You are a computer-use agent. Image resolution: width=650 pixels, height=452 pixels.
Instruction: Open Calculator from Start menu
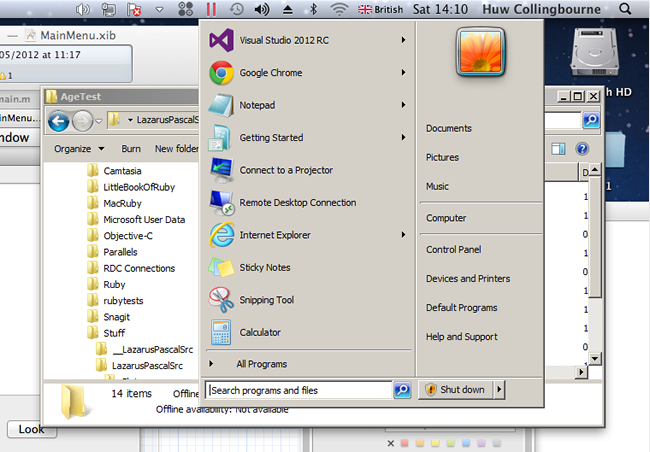click(x=260, y=333)
